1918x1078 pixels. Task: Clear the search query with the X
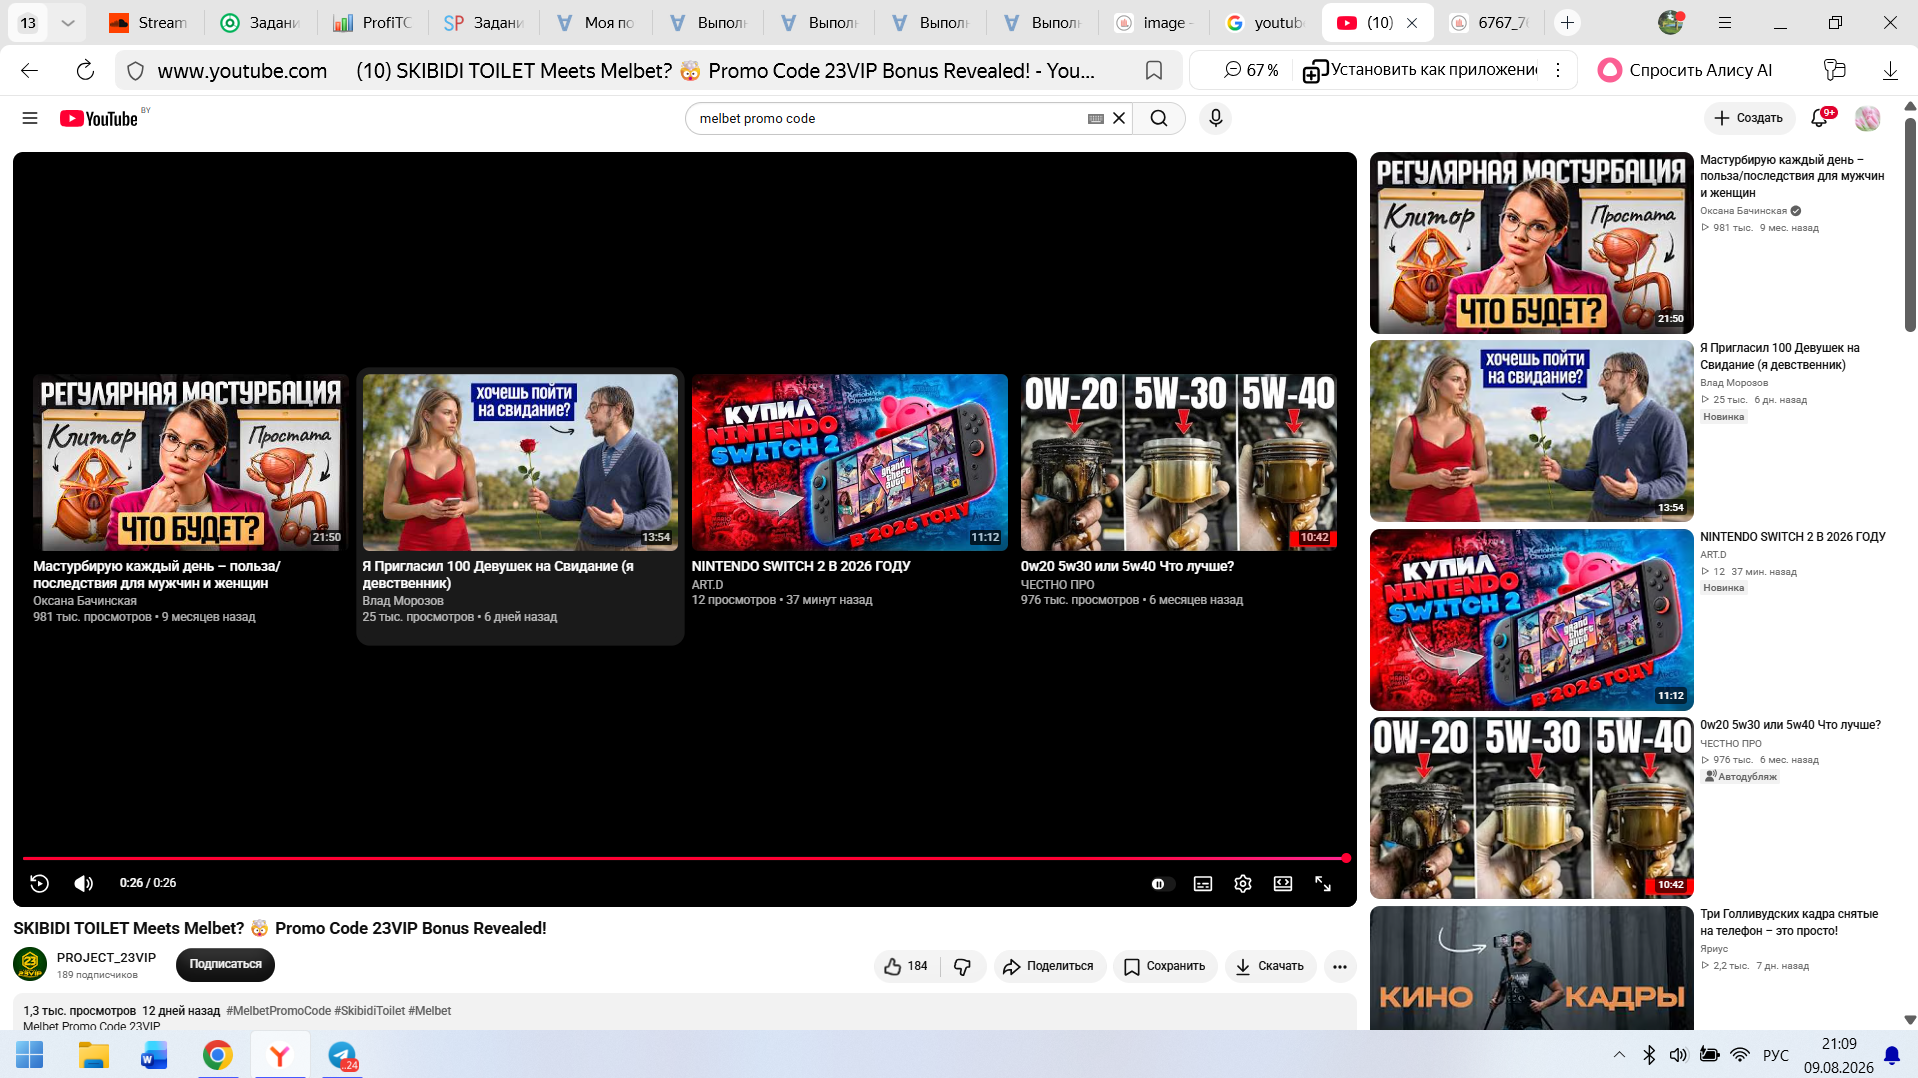pos(1119,118)
